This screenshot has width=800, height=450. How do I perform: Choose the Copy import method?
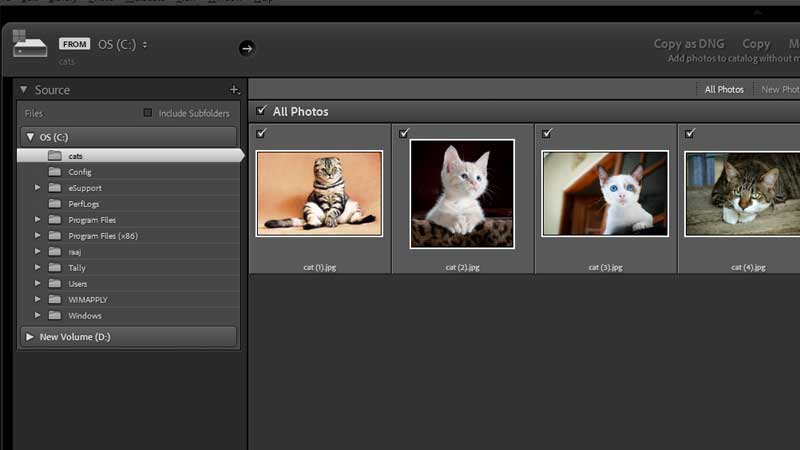[756, 44]
